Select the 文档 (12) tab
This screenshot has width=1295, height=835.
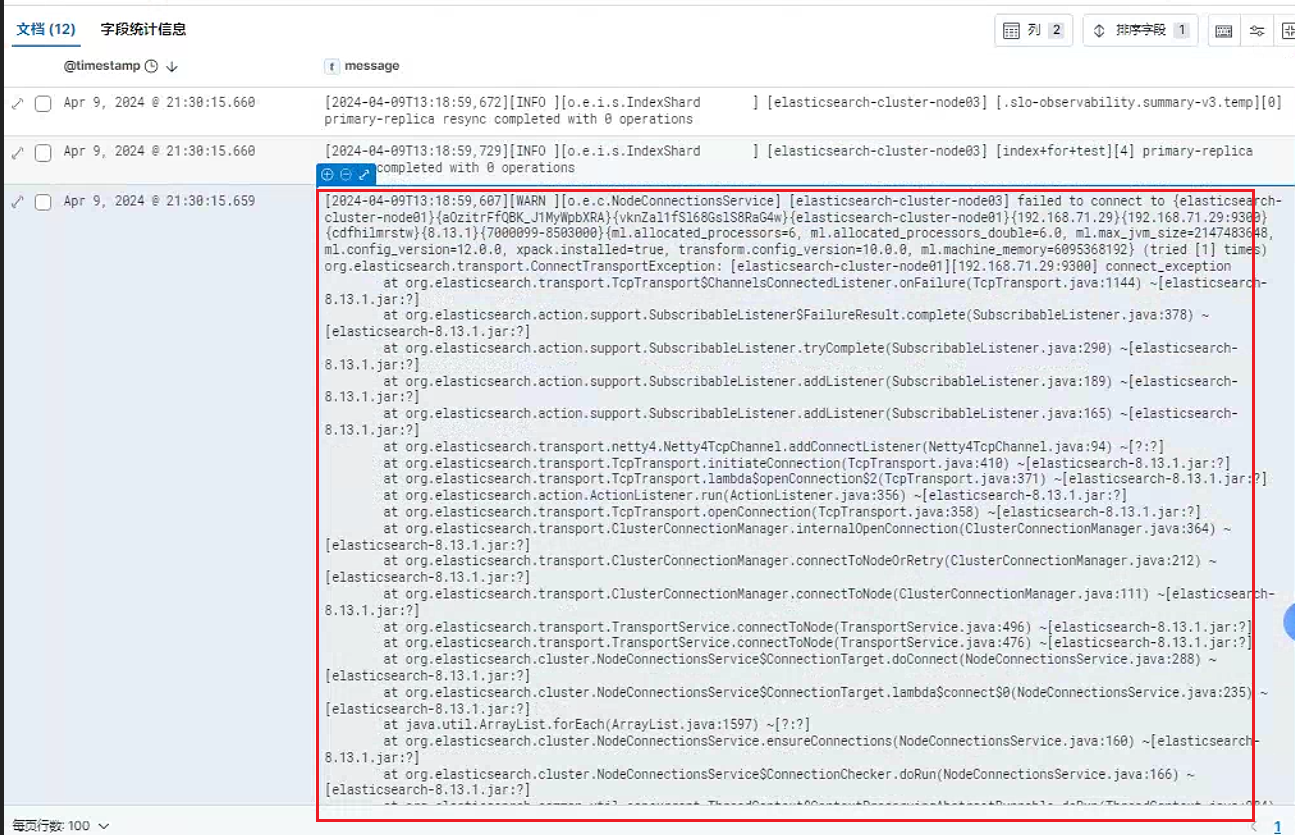[x=46, y=29]
